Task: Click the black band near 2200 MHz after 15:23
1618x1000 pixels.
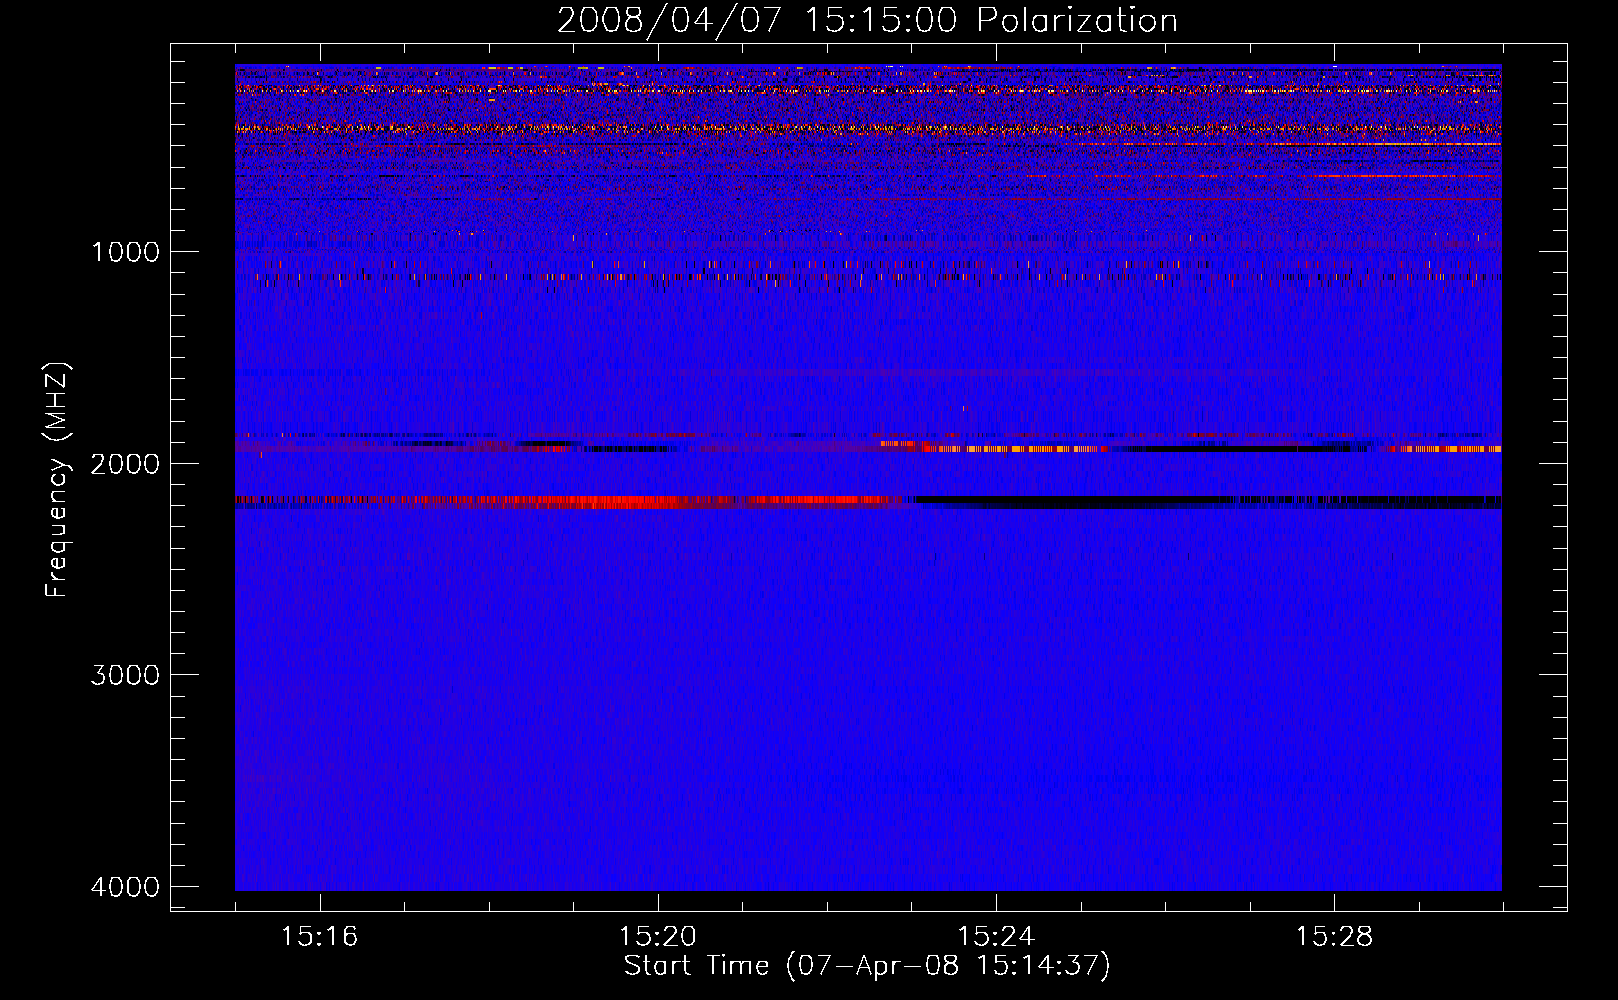Action: (1207, 501)
